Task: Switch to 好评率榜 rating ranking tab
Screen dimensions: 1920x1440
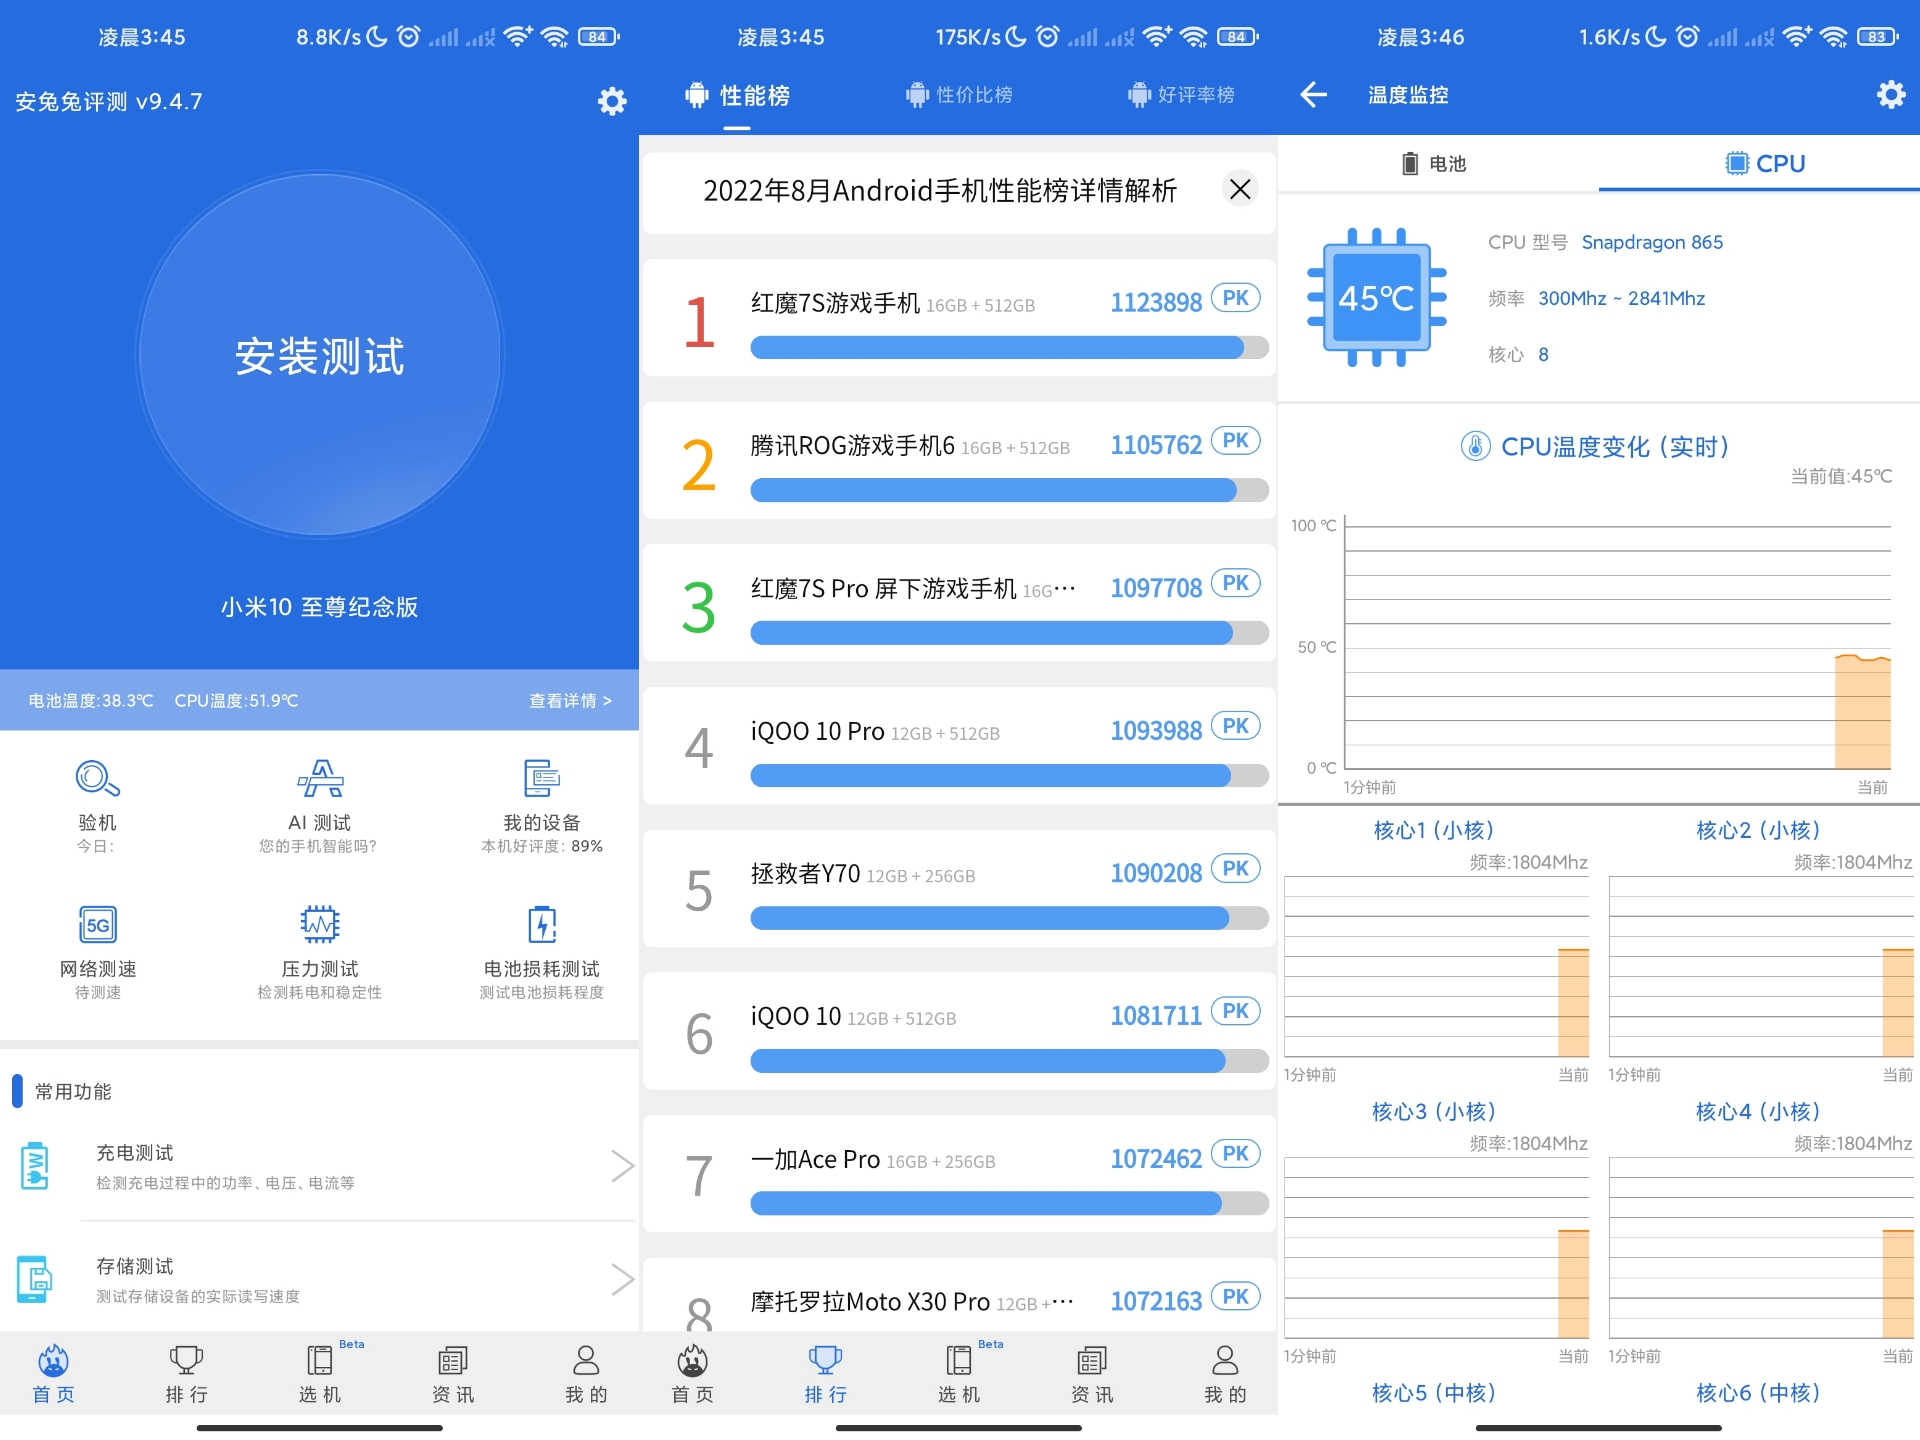Action: click(1181, 95)
